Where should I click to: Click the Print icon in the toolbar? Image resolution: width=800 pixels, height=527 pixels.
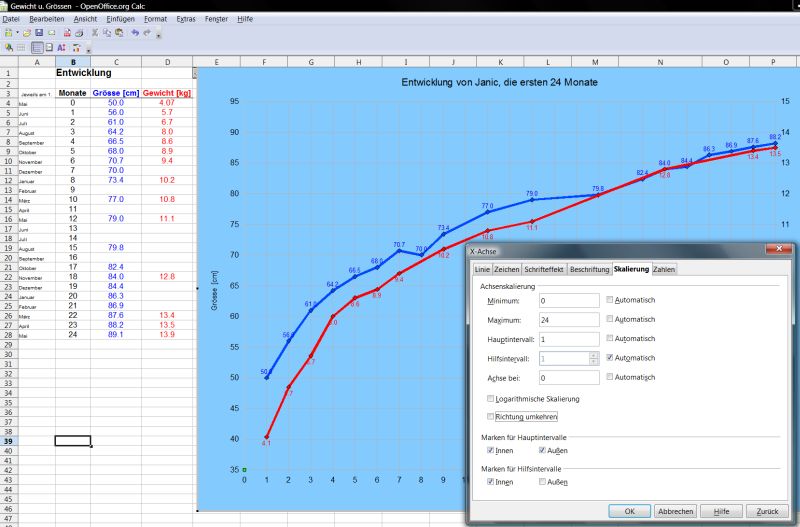(x=79, y=33)
